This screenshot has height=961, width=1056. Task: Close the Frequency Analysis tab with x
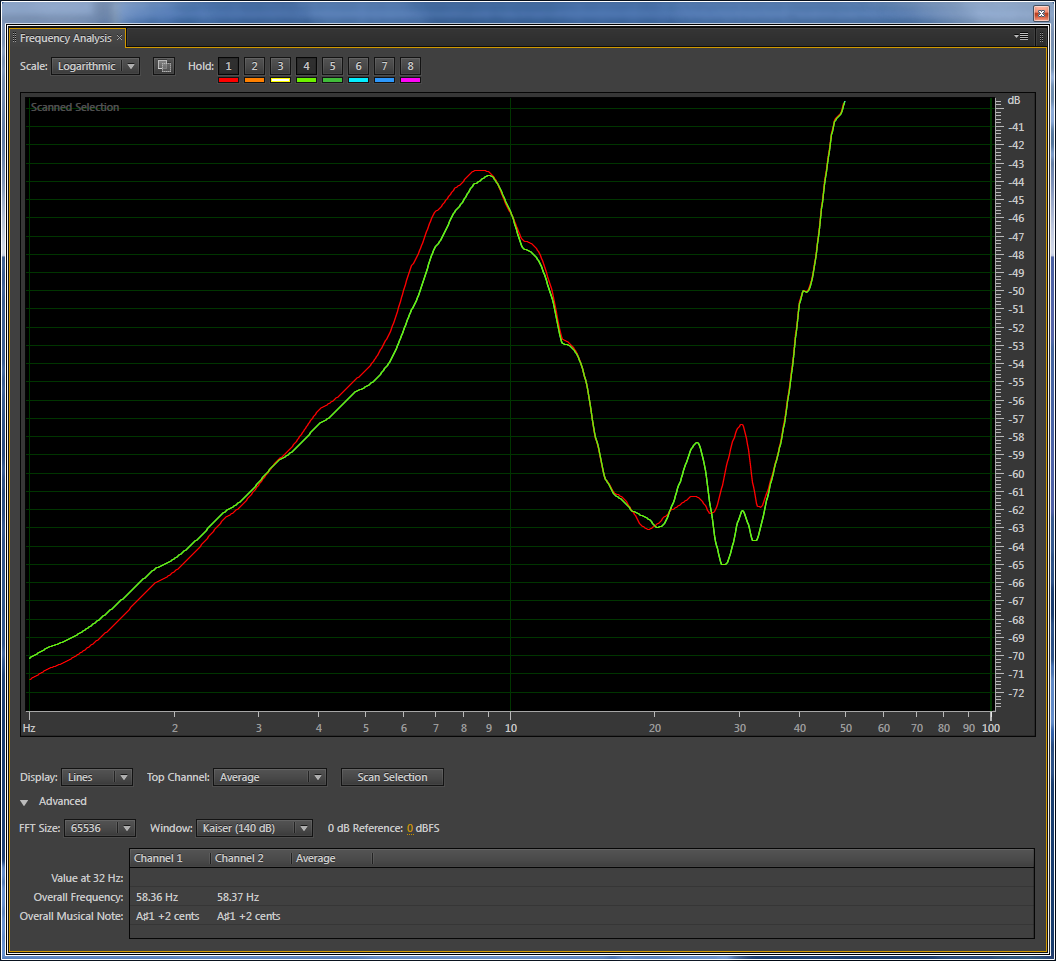point(120,37)
